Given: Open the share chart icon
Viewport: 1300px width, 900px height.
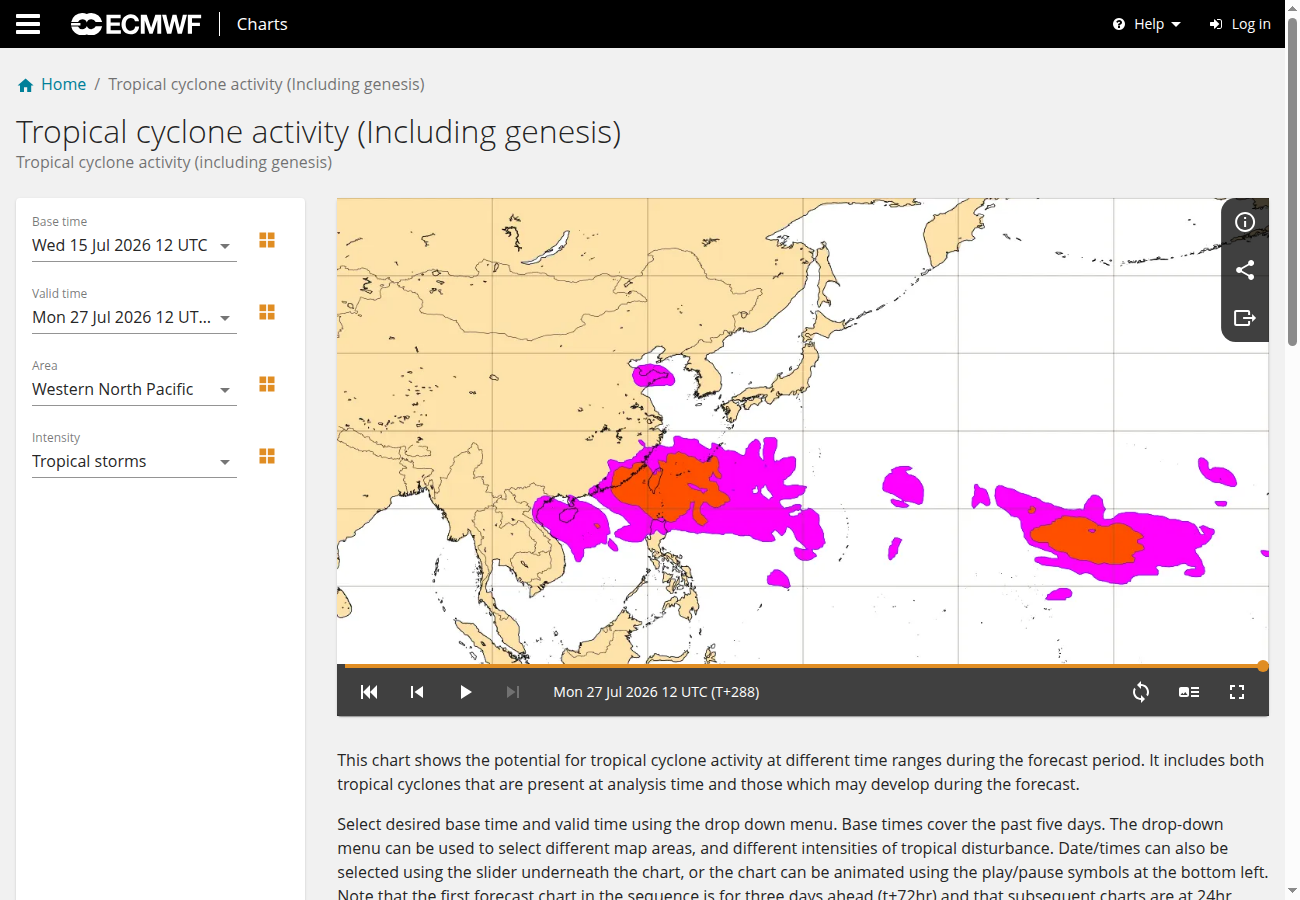Looking at the screenshot, I should [1245, 270].
